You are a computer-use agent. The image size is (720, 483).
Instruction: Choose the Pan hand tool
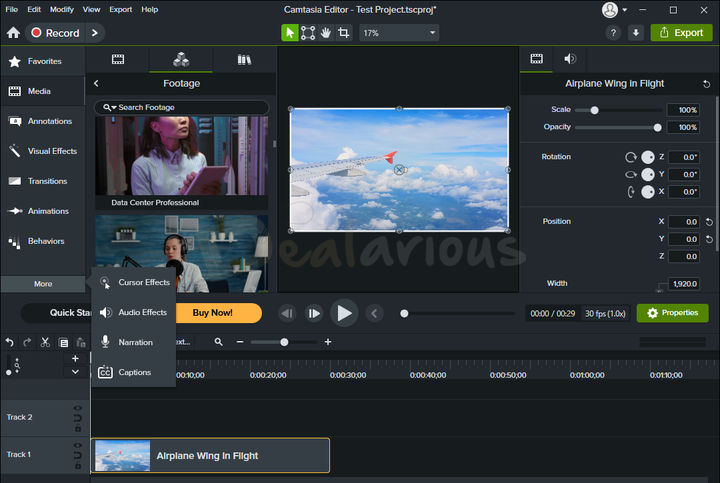[326, 33]
